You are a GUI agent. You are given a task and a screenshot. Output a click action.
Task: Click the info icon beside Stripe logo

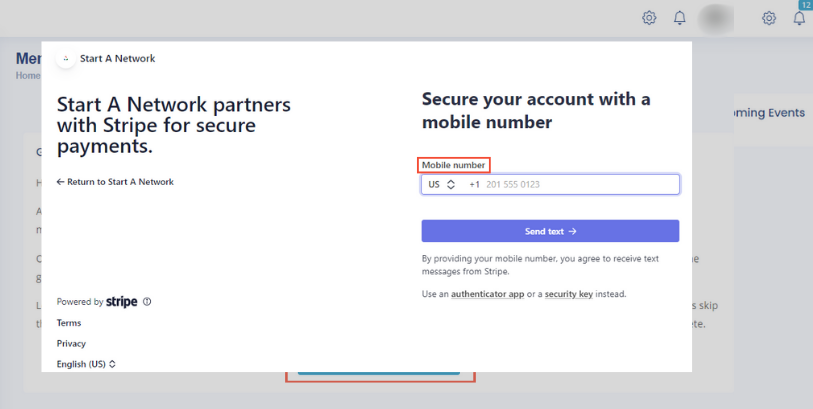pyautogui.click(x=147, y=301)
